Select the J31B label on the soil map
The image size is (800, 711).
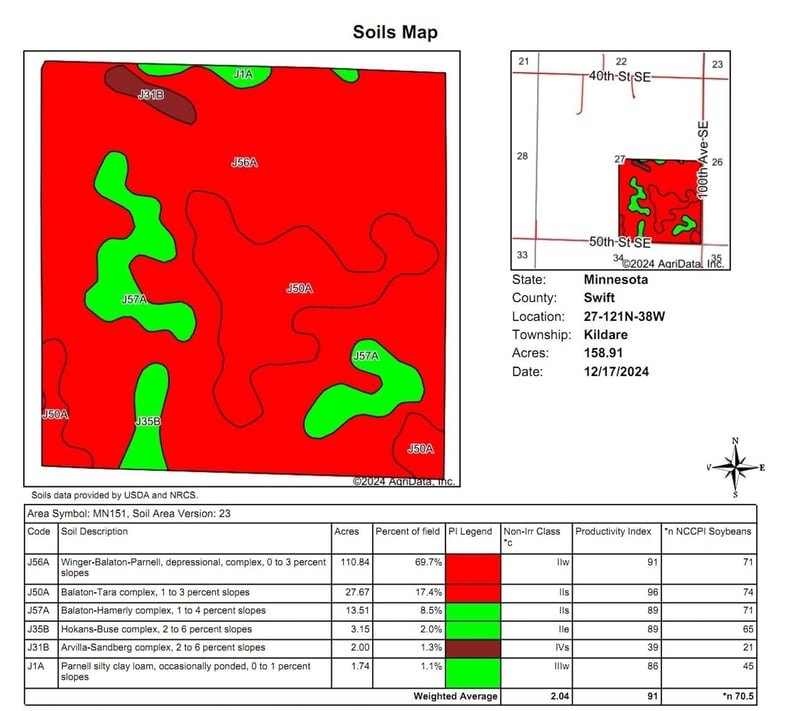tap(151, 94)
